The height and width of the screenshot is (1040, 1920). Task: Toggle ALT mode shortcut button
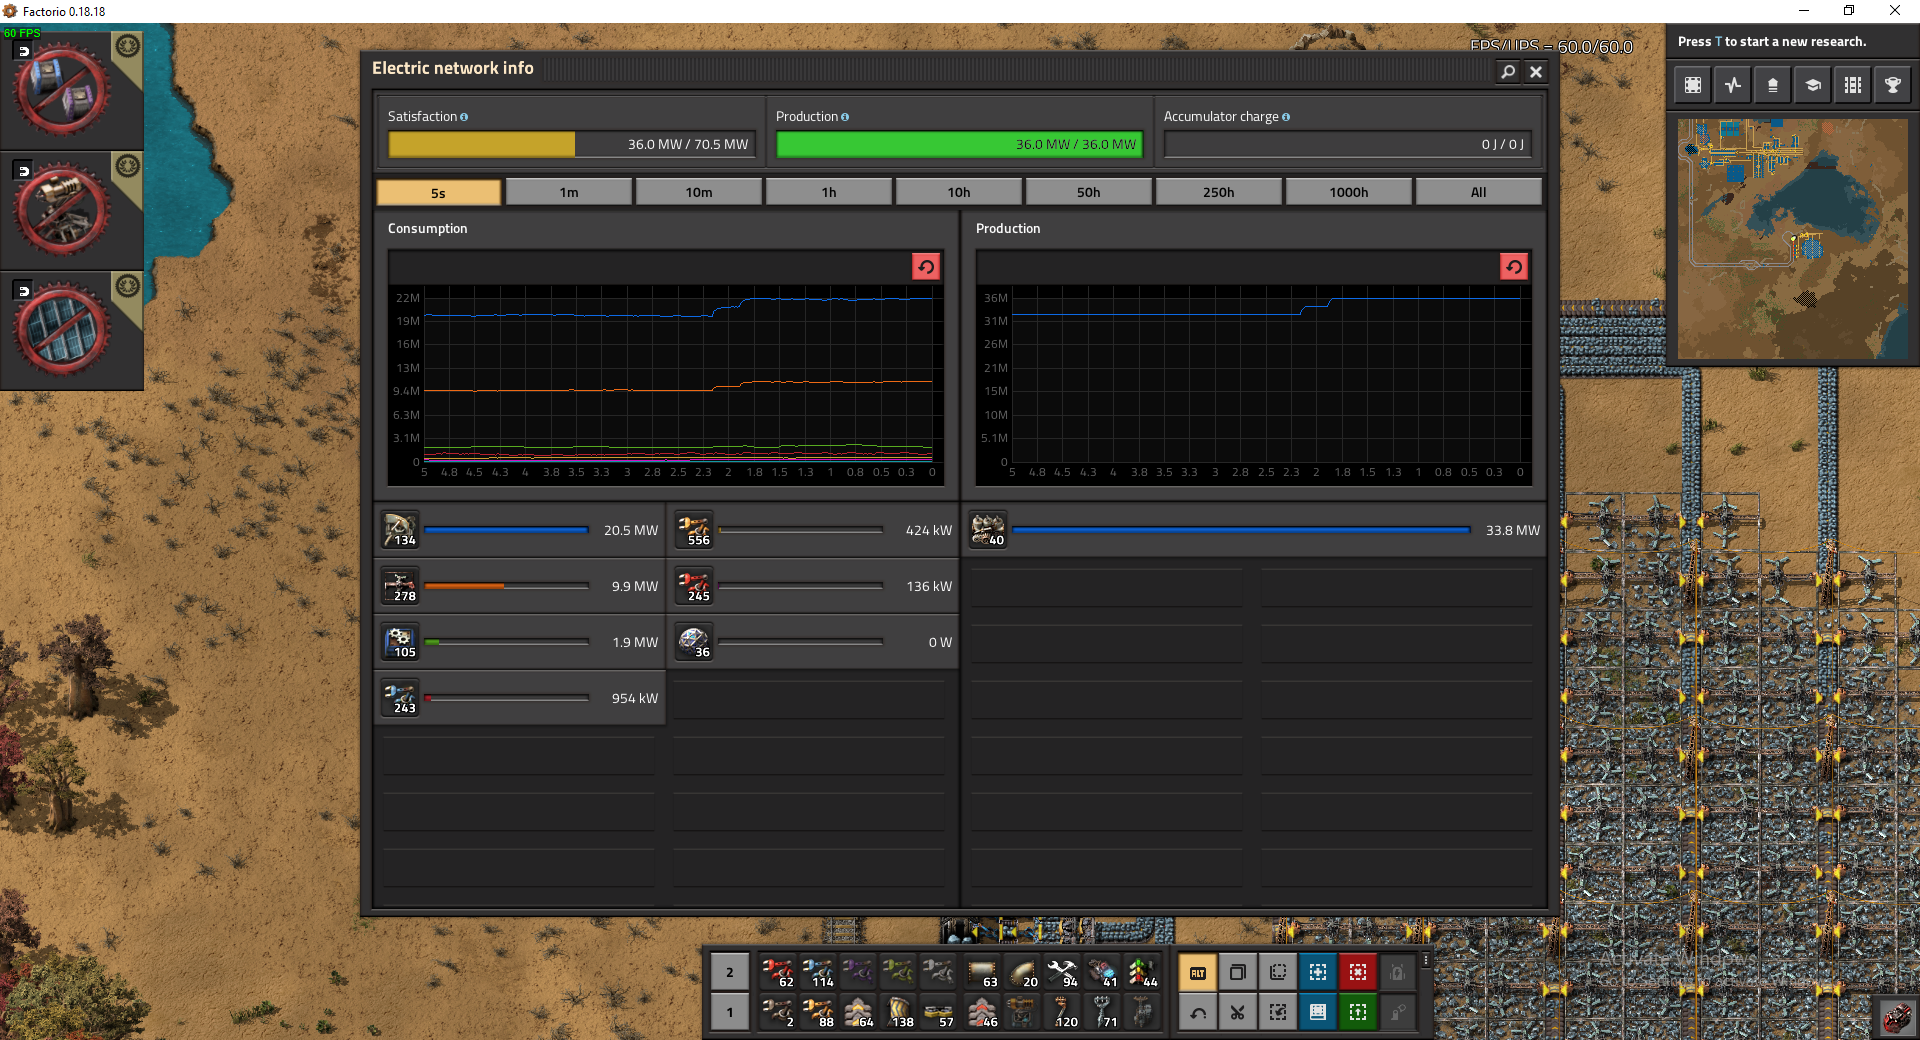tap(1198, 972)
